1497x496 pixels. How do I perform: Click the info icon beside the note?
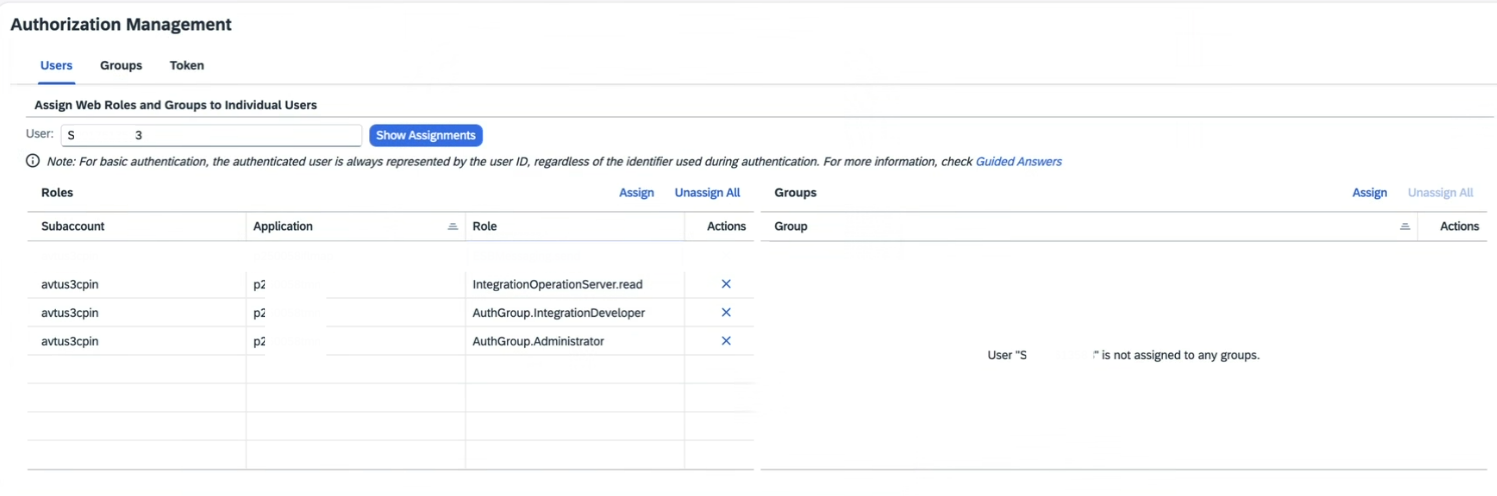[33, 161]
